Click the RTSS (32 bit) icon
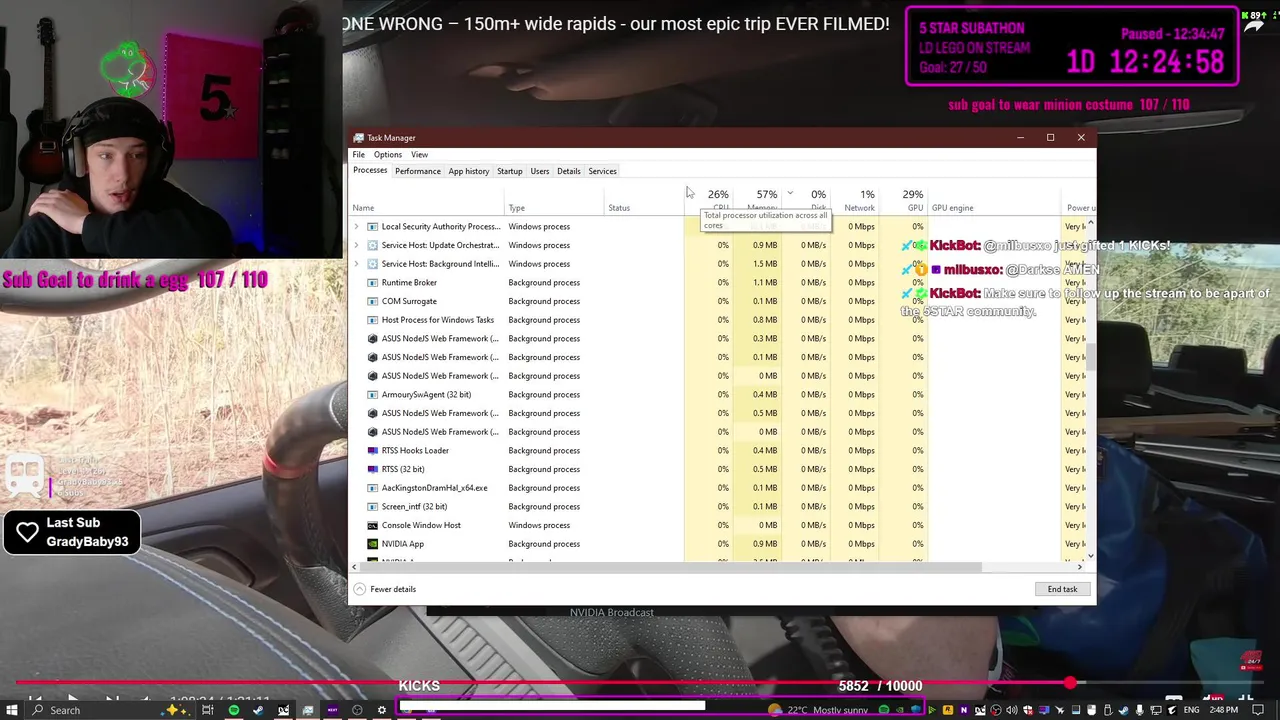 pyautogui.click(x=372, y=469)
